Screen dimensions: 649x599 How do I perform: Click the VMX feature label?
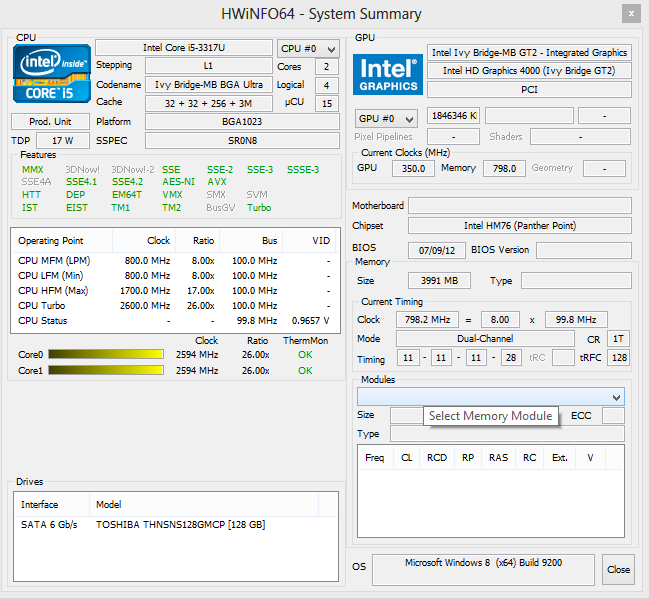coord(172,195)
